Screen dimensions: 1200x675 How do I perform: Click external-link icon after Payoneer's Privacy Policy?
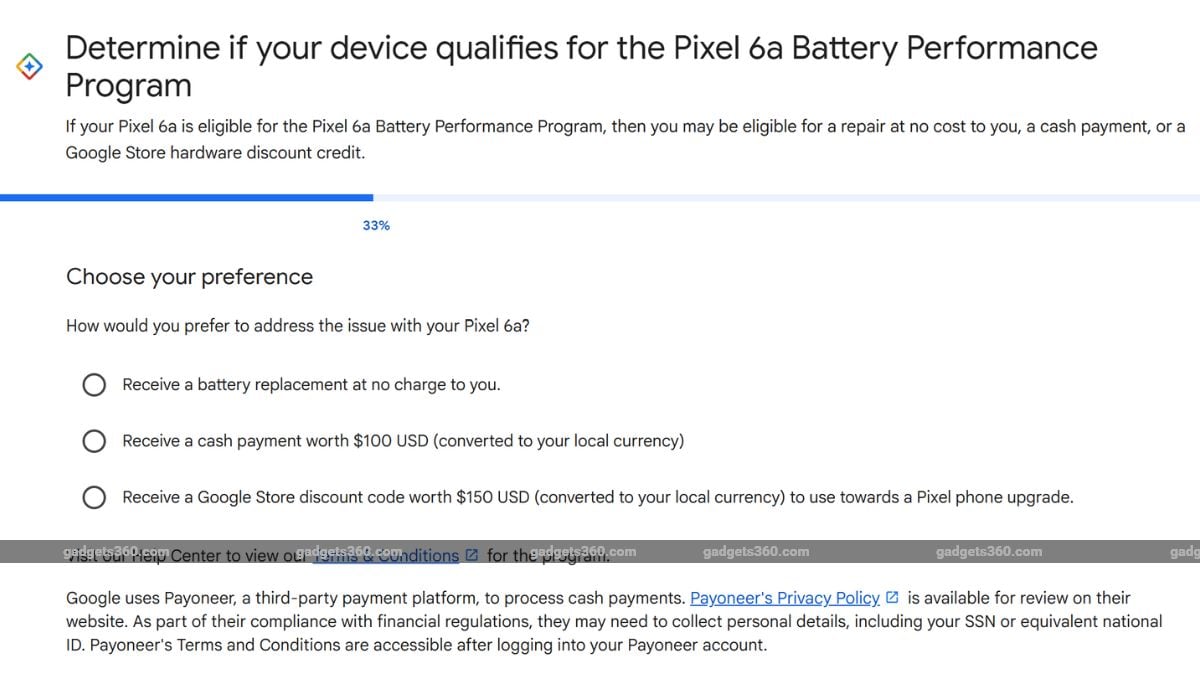coord(893,598)
